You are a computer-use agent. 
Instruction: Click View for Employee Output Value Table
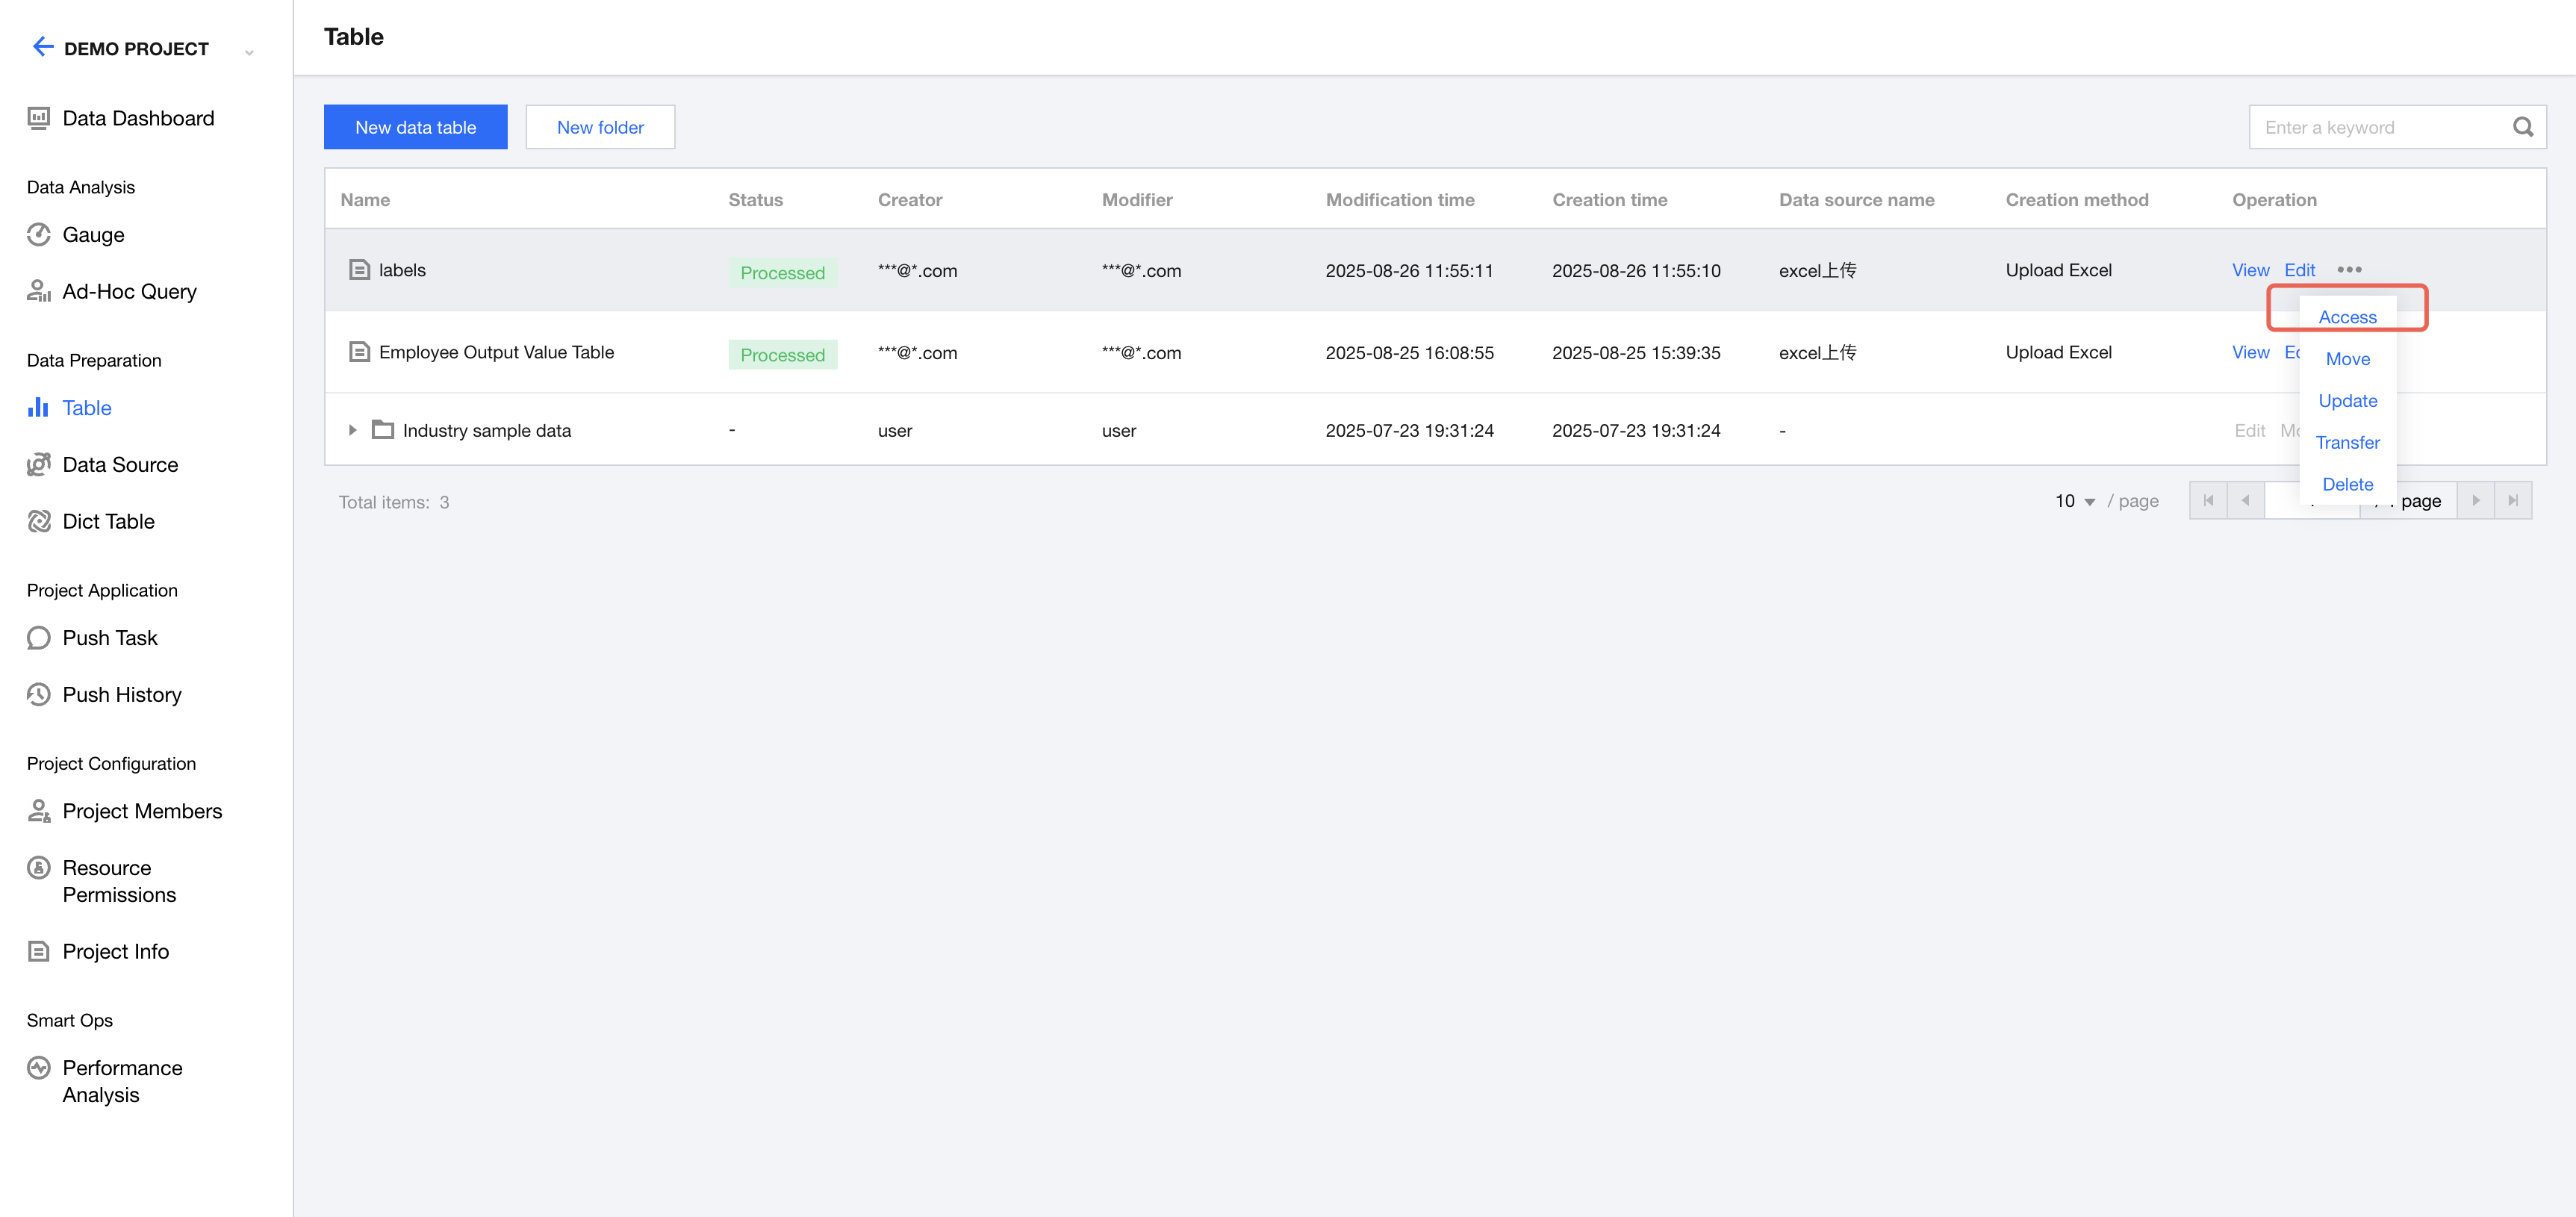coord(2250,352)
